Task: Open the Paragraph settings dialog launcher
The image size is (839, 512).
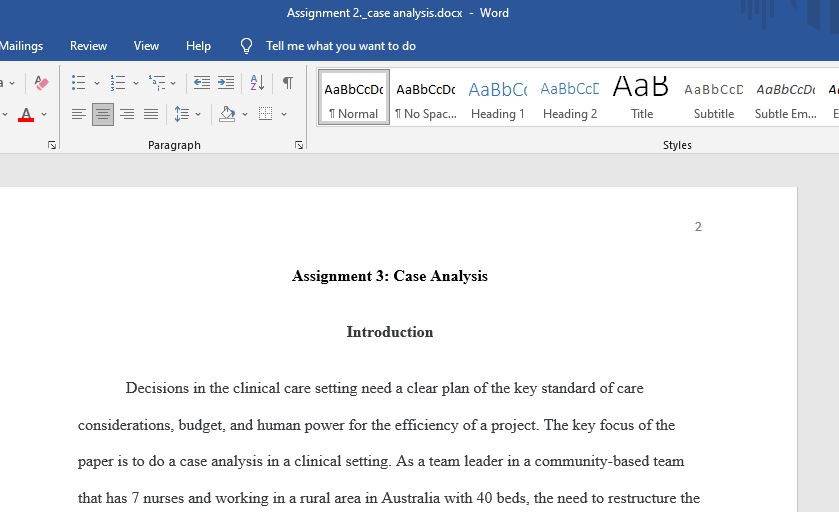Action: pyautogui.click(x=299, y=145)
